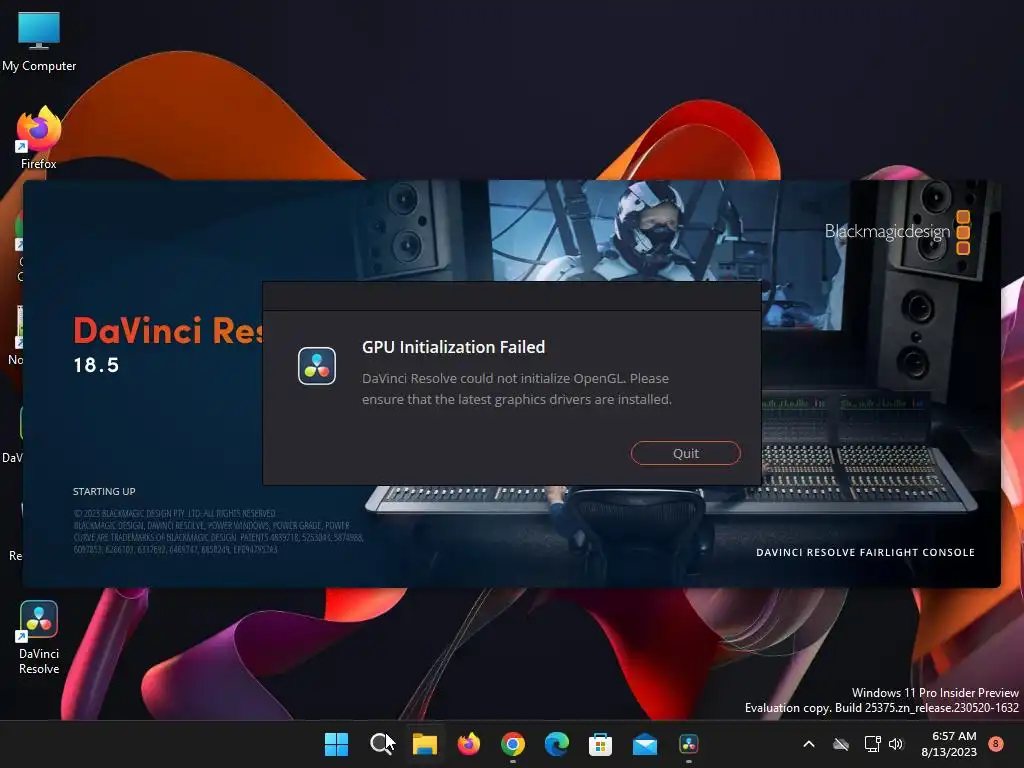Open the notification badge showing 8
Screen dimensions: 1024x768
click(x=995, y=743)
